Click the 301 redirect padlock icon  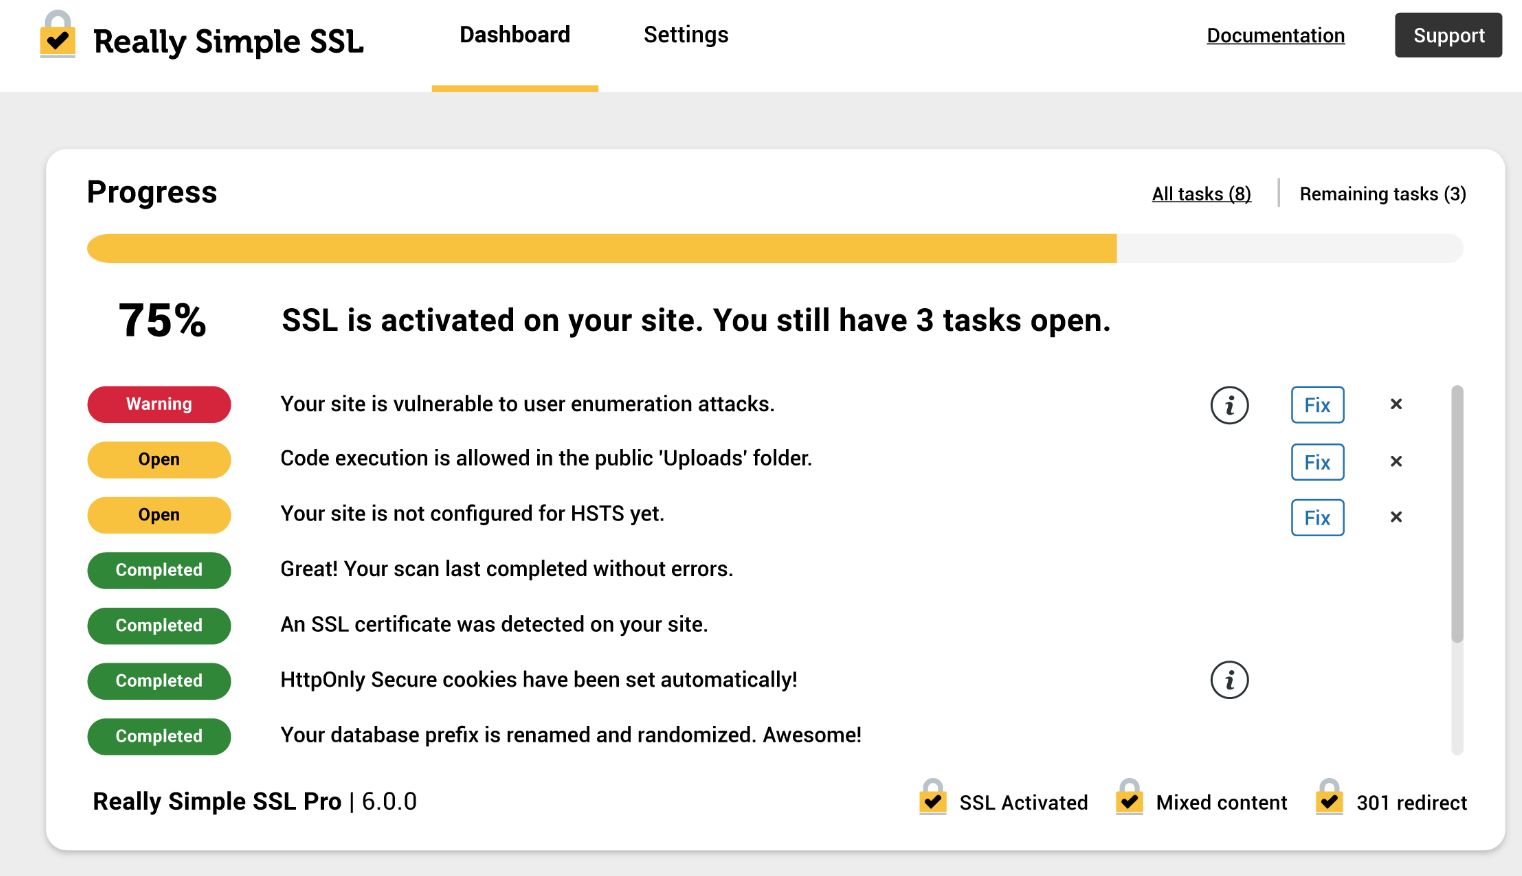point(1329,798)
